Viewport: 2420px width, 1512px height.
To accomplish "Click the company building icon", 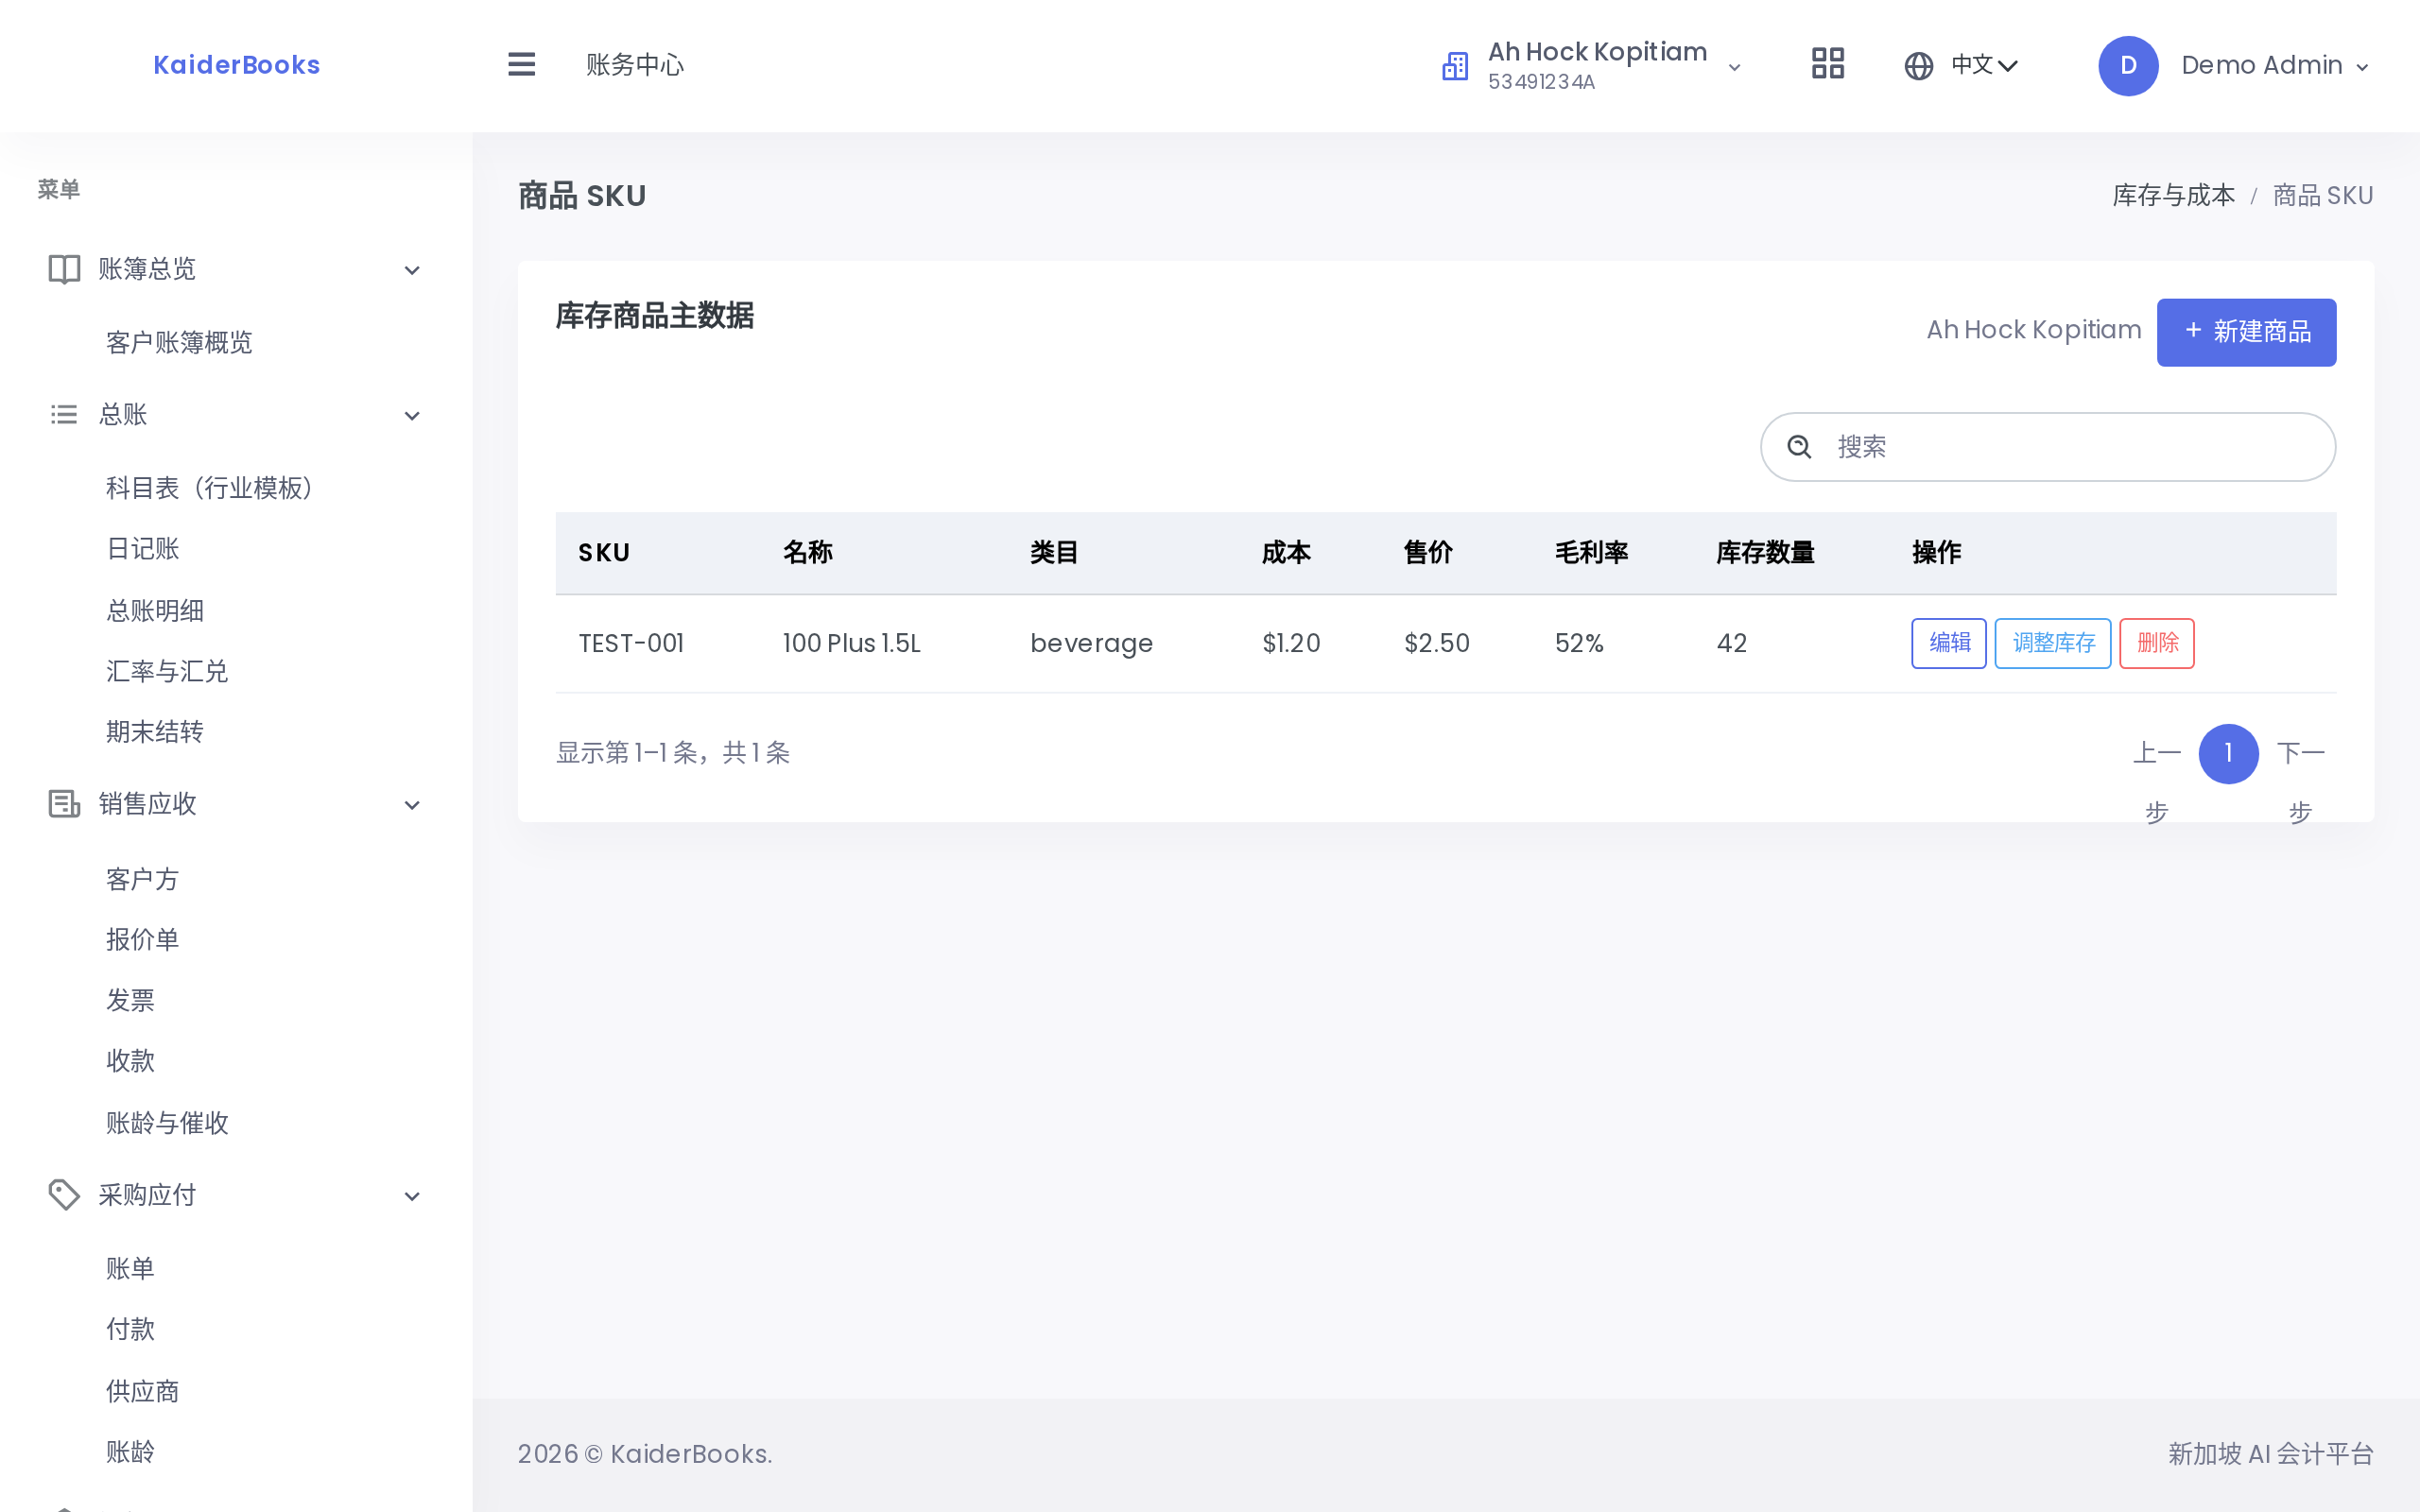I will point(1455,66).
